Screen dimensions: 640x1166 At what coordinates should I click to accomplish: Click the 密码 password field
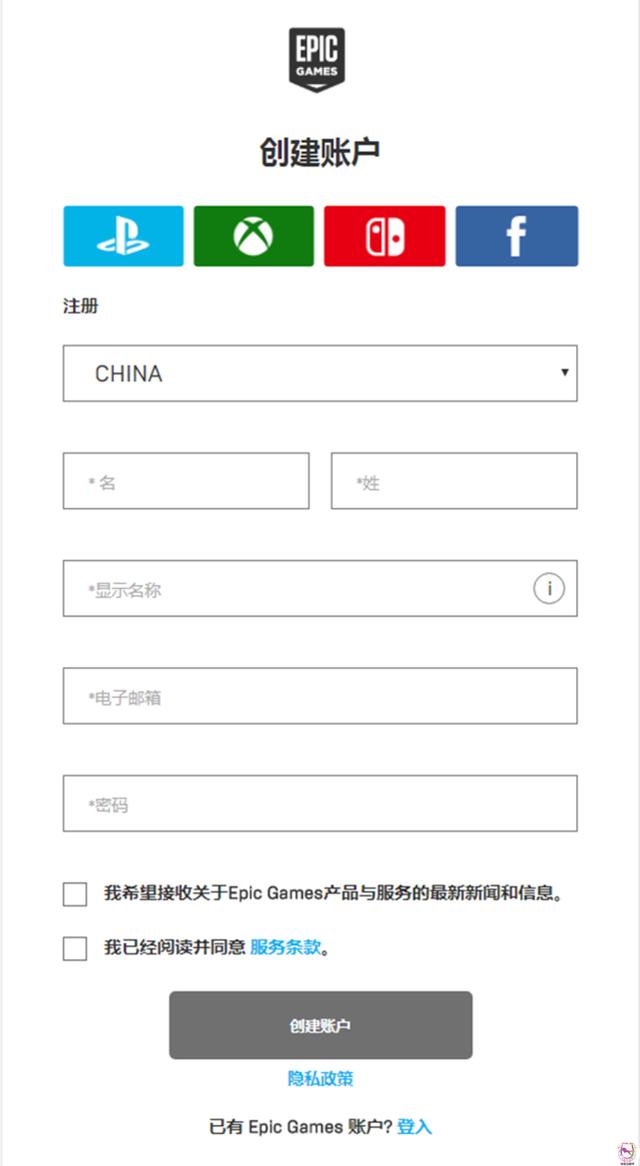[x=320, y=803]
